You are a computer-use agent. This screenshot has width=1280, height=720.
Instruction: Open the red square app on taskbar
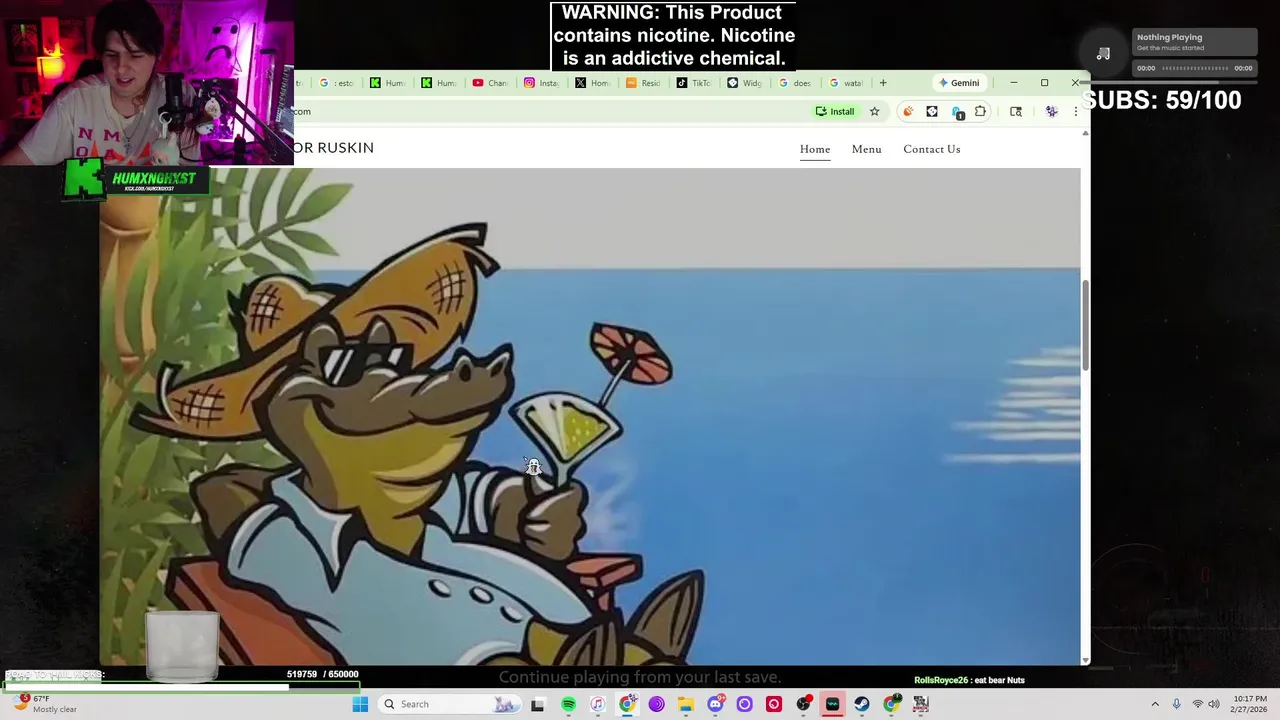[x=774, y=704]
